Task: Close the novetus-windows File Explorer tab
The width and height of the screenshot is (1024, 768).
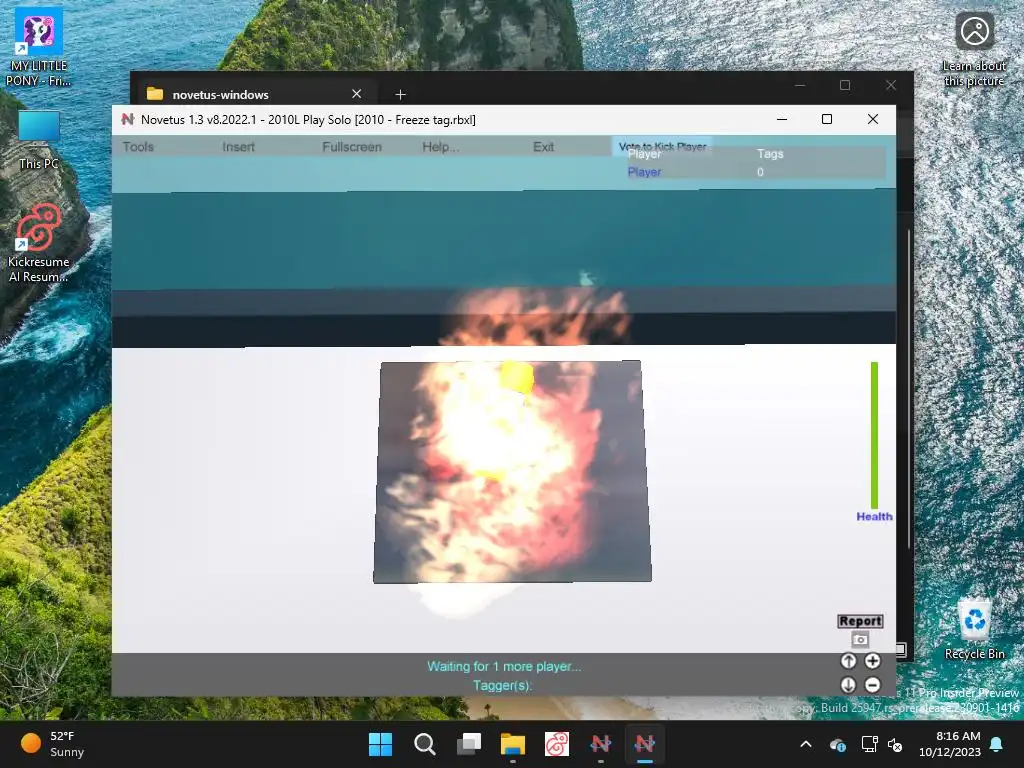Action: pyautogui.click(x=357, y=94)
